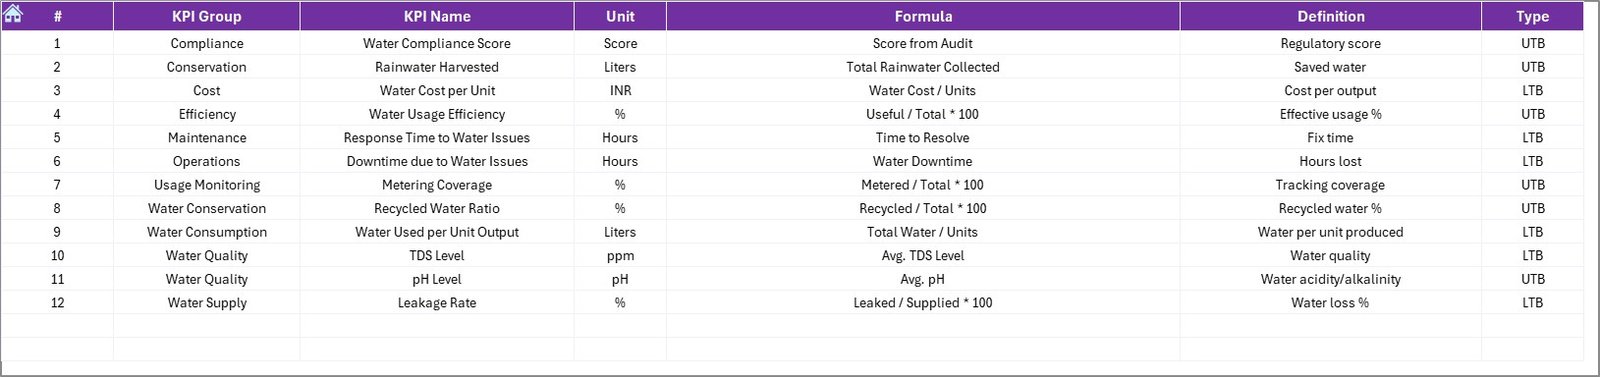This screenshot has height=377, width=1600.
Task: Select the Rainwater Harvested cell
Action: [x=437, y=67]
